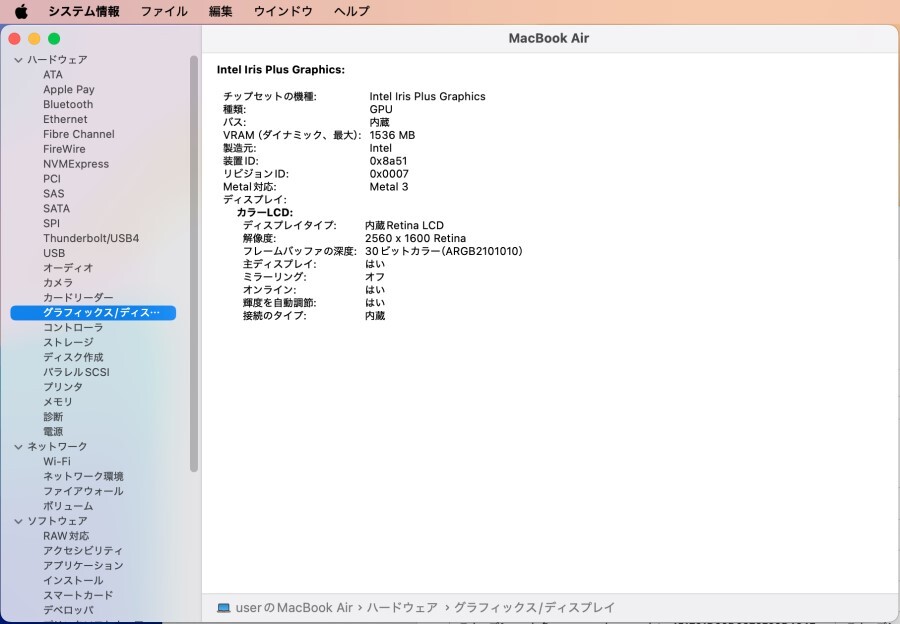Open the ヘルプ menu
This screenshot has width=900, height=624.
tap(351, 11)
